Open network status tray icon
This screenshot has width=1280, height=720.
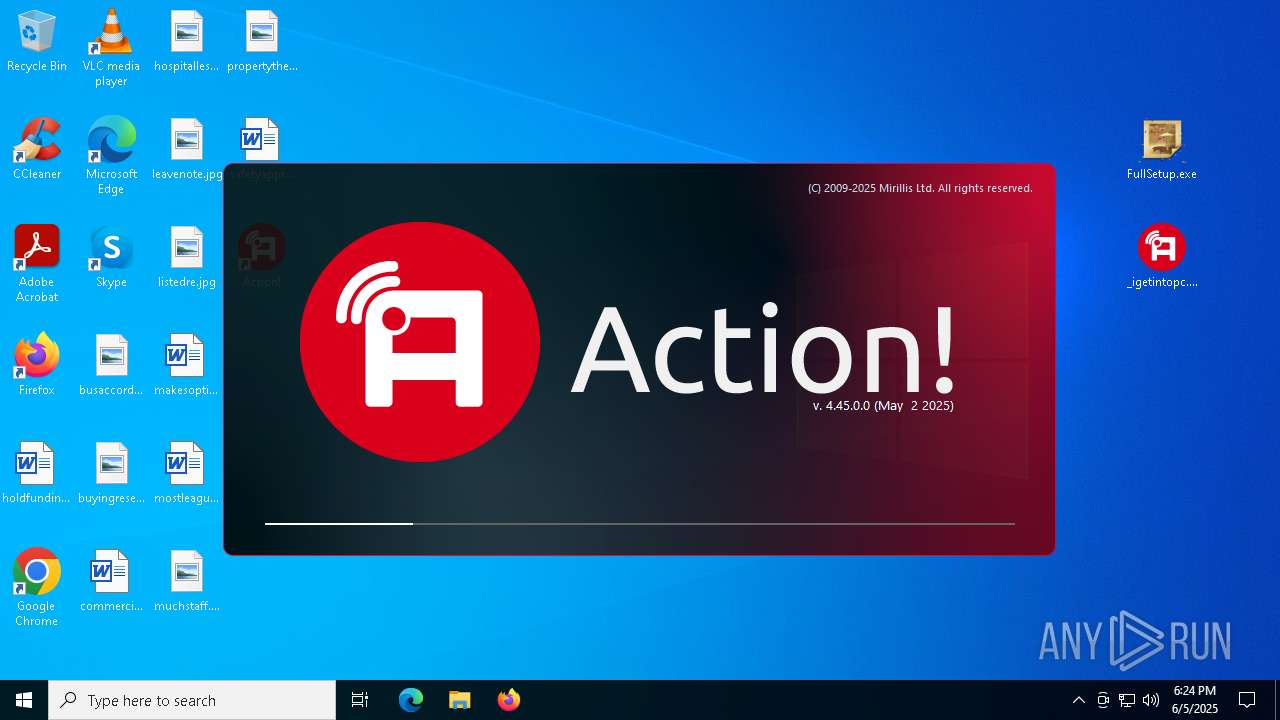tap(1127, 700)
